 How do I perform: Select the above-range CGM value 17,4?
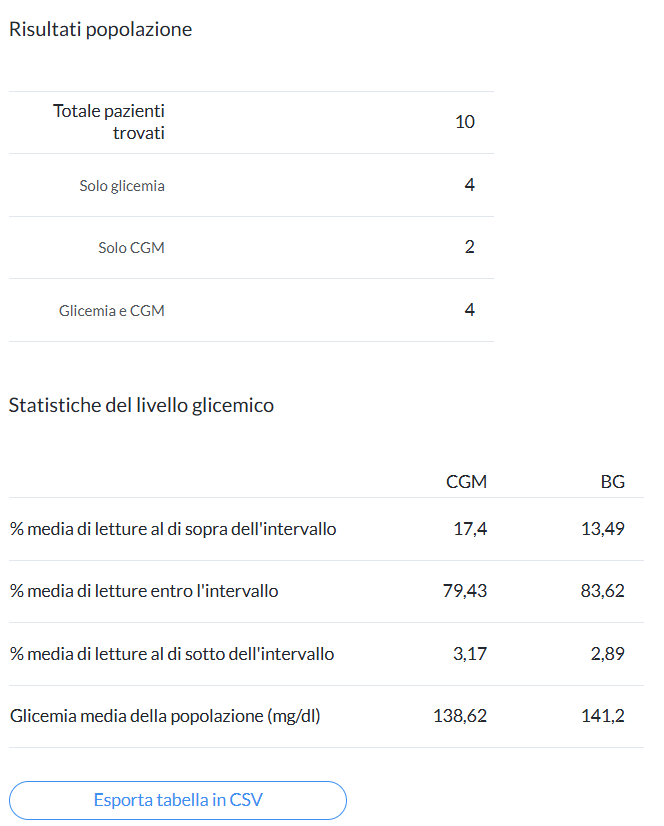pos(470,528)
